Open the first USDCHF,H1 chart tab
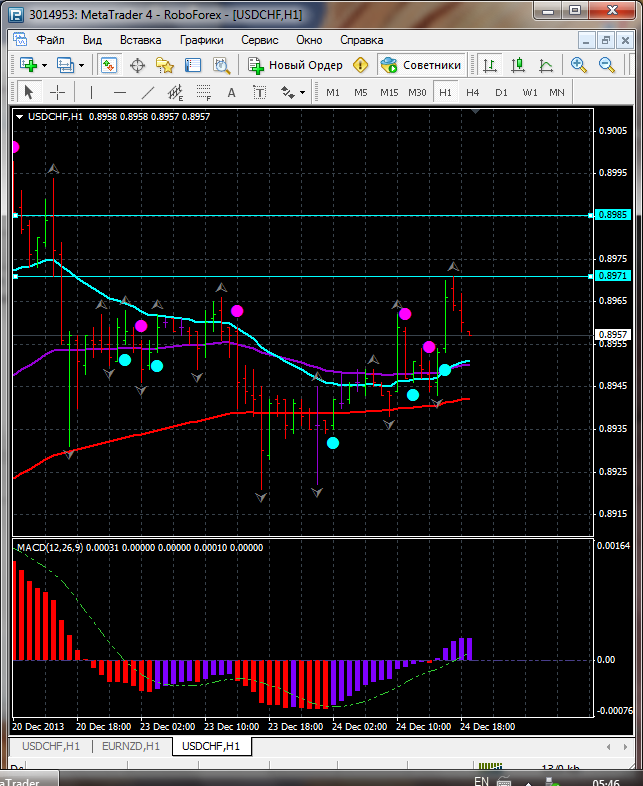This screenshot has width=643, height=786. [x=51, y=746]
